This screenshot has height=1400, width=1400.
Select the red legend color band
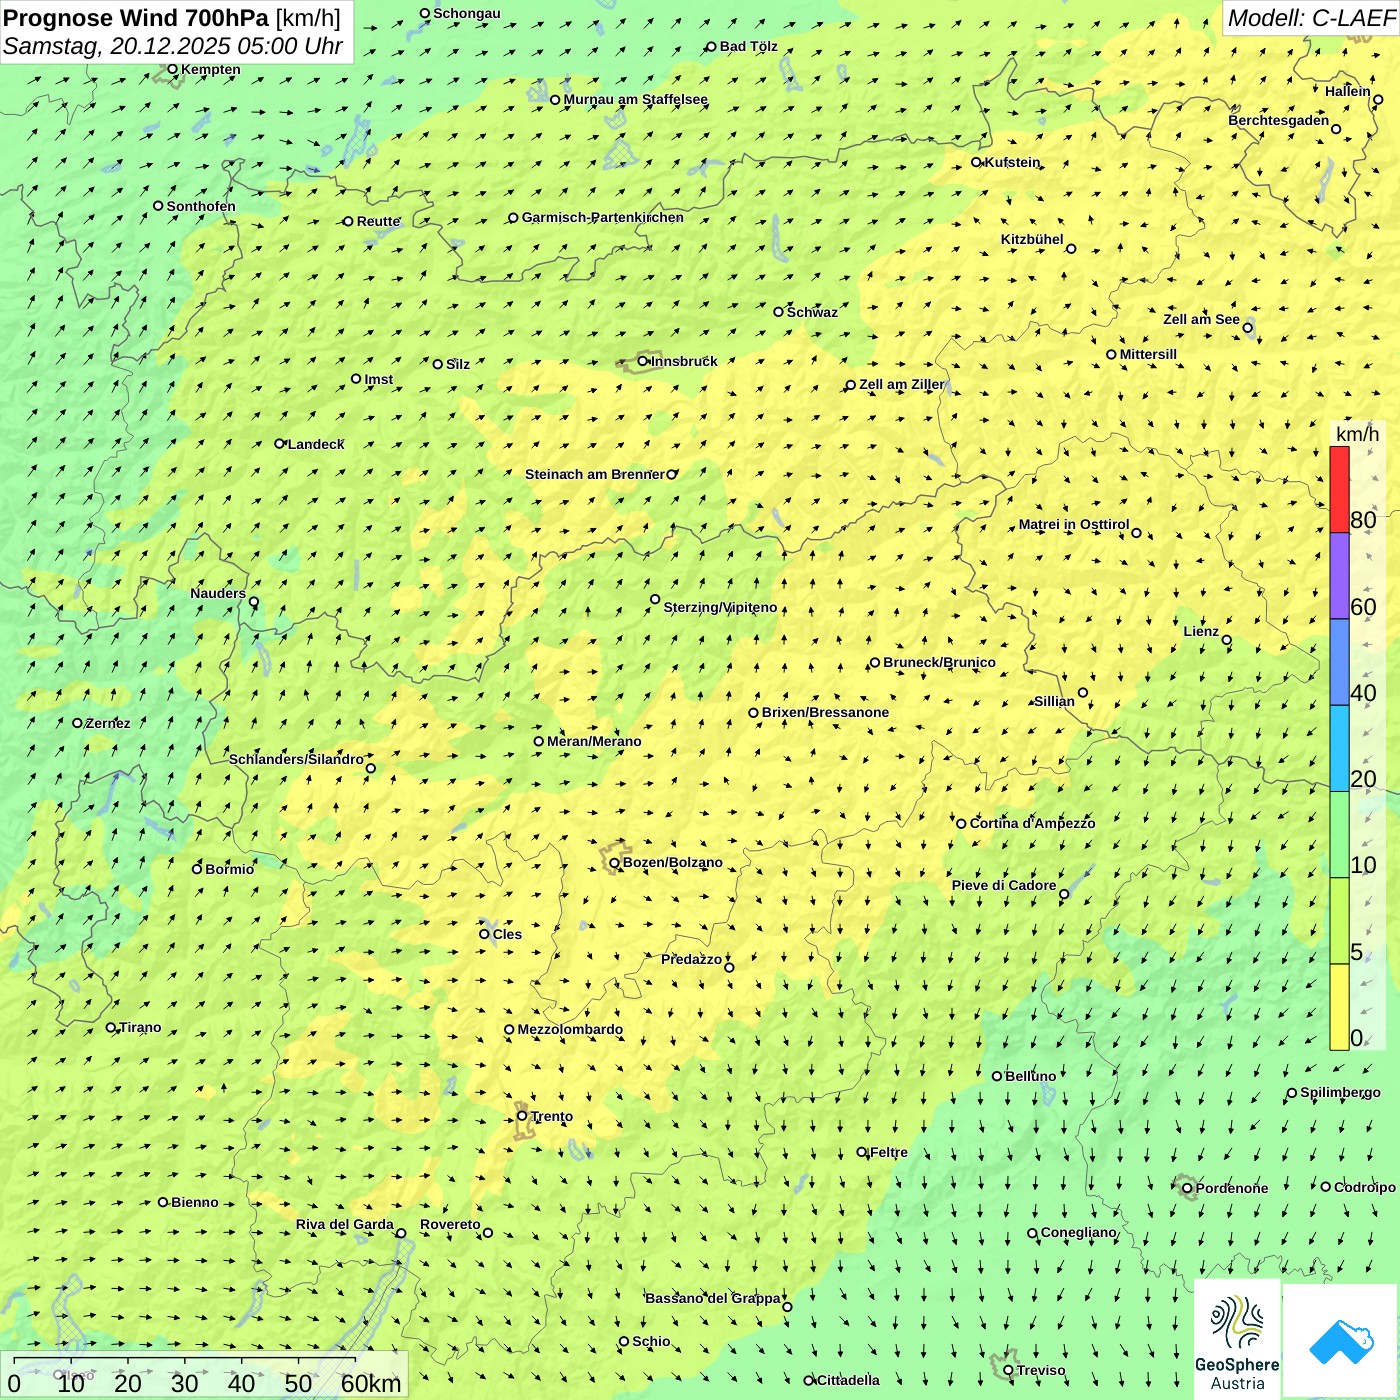[1339, 489]
